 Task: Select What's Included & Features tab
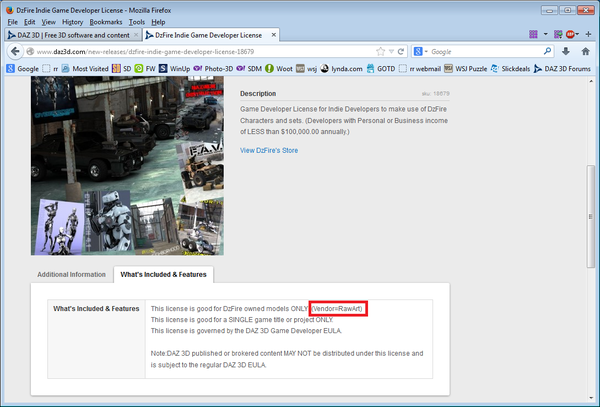(x=163, y=274)
